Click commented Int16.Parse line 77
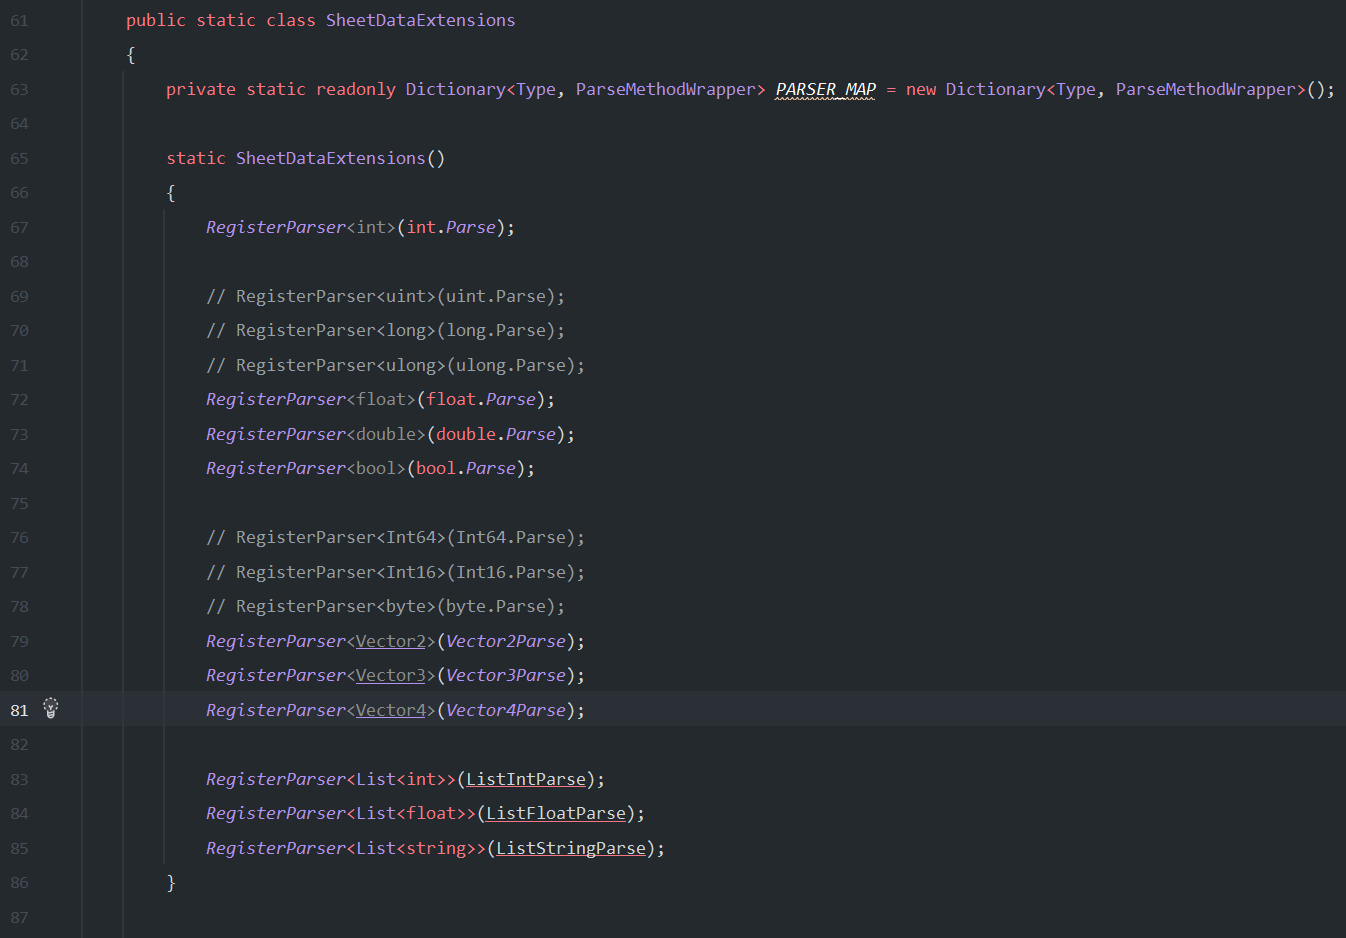Screen dimensions: 1346x938 pyautogui.click(x=396, y=572)
